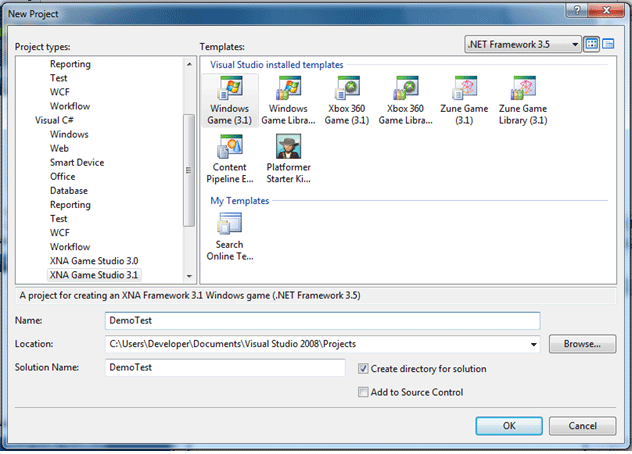Screen dimensions: 632x454
Task: Select Reporting under Visual C#
Action: 70,205
